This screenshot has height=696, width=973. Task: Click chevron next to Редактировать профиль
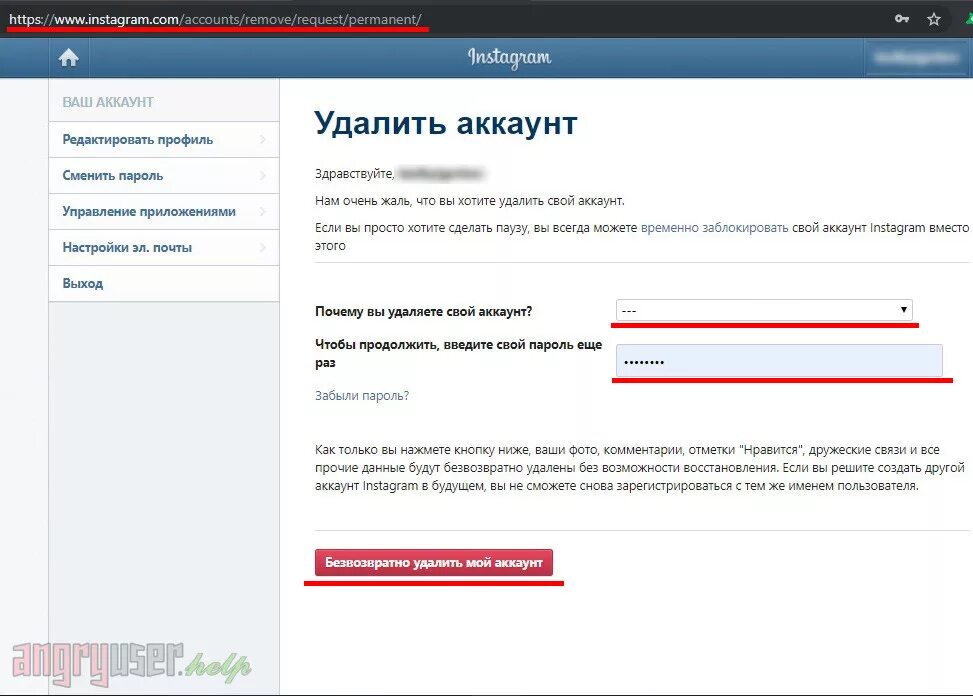coord(263,140)
